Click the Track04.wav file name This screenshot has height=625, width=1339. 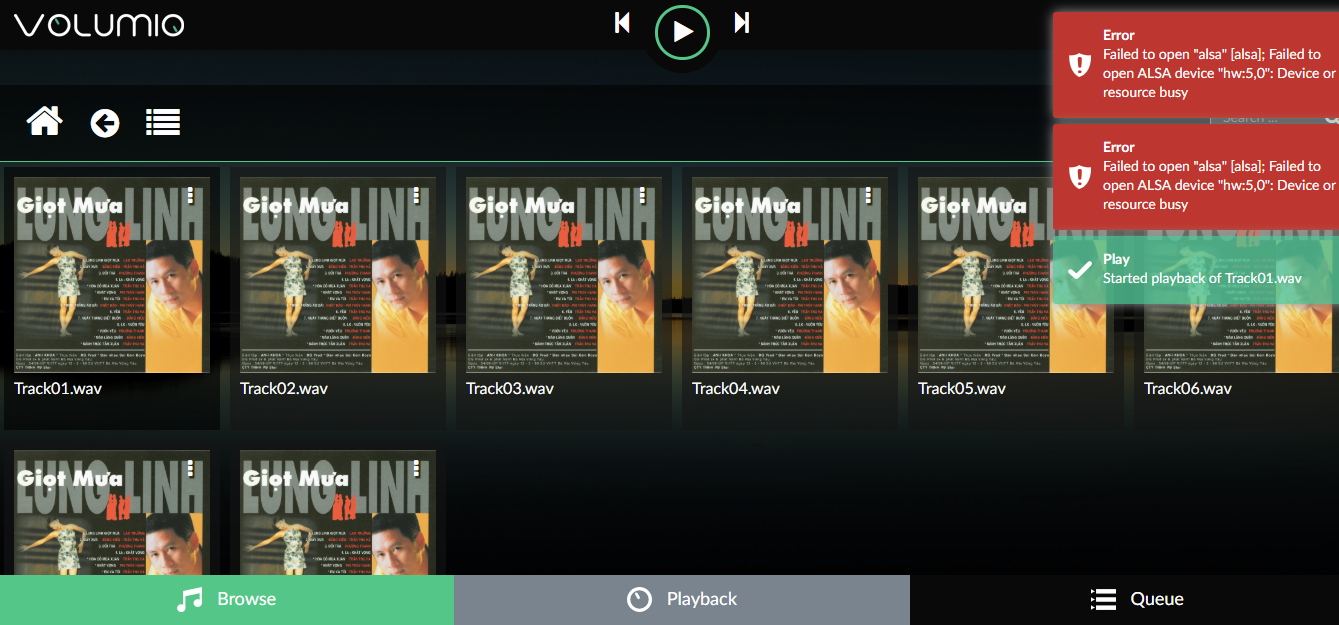click(736, 388)
